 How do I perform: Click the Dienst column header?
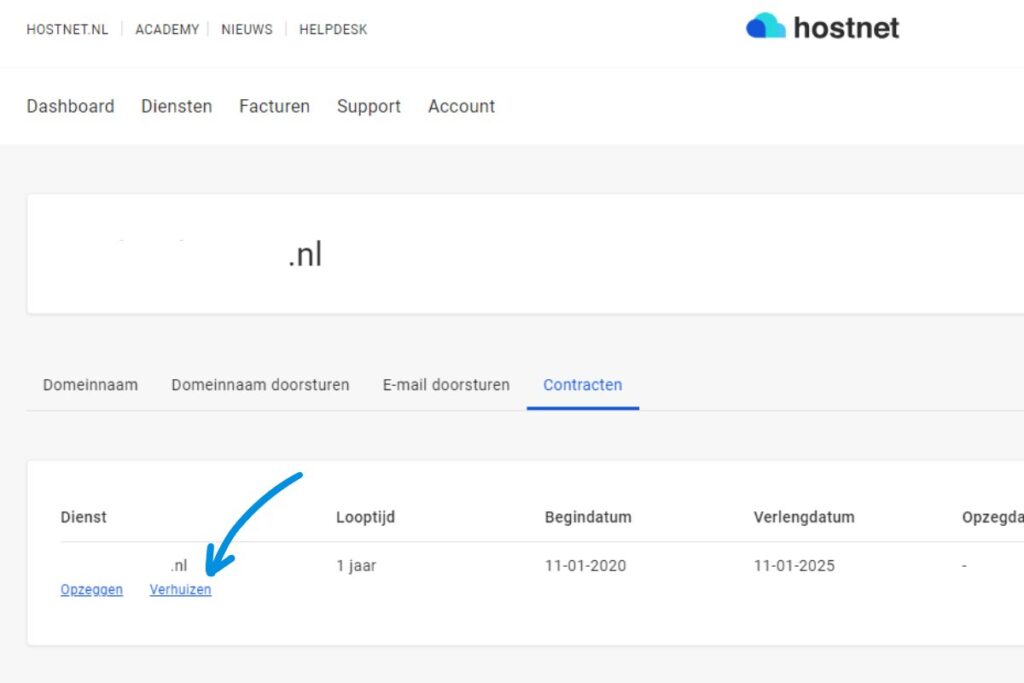coord(83,517)
